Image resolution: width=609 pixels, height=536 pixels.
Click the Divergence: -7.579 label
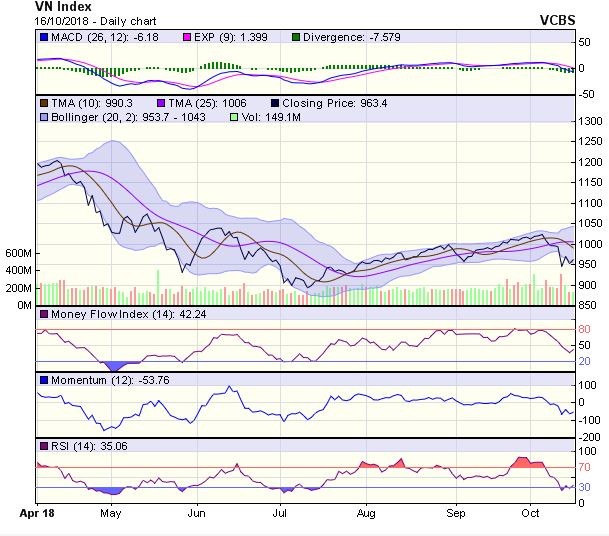(x=351, y=37)
